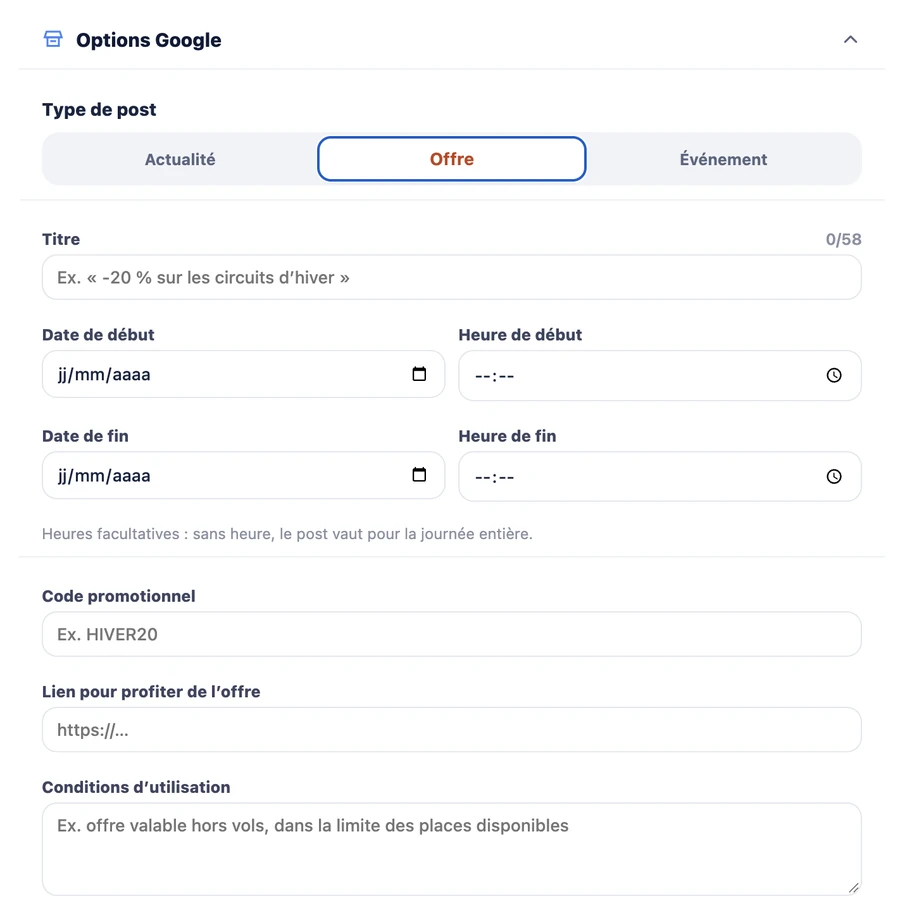900x915 pixels.
Task: Focus the Titre input field
Action: (452, 277)
